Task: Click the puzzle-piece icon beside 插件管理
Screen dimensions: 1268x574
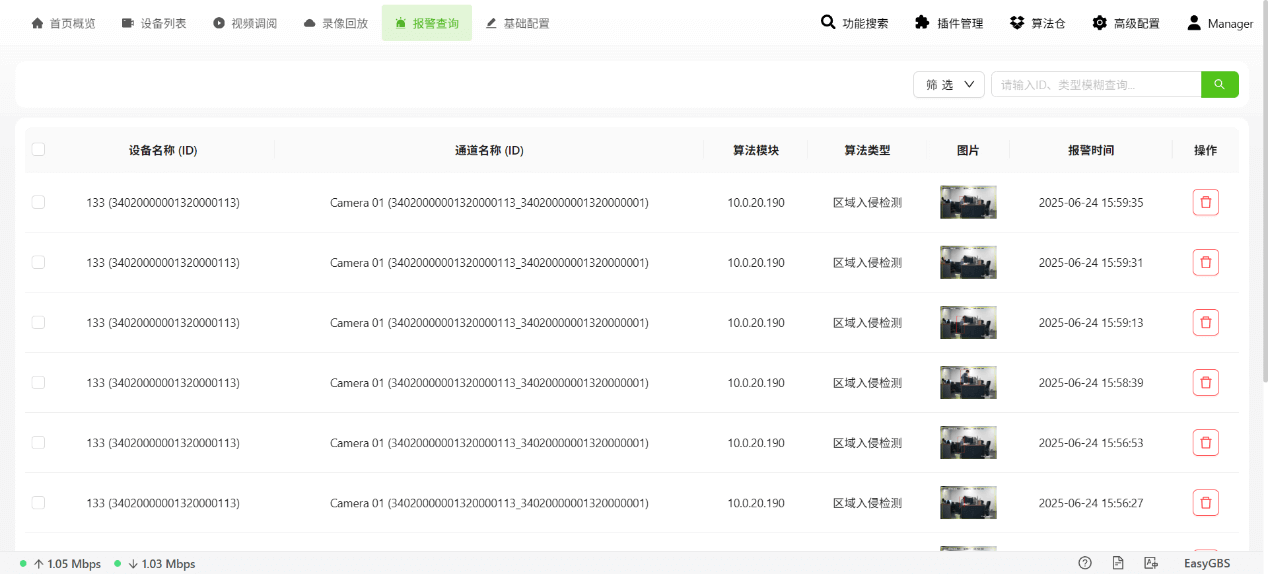Action: pyautogui.click(x=922, y=22)
